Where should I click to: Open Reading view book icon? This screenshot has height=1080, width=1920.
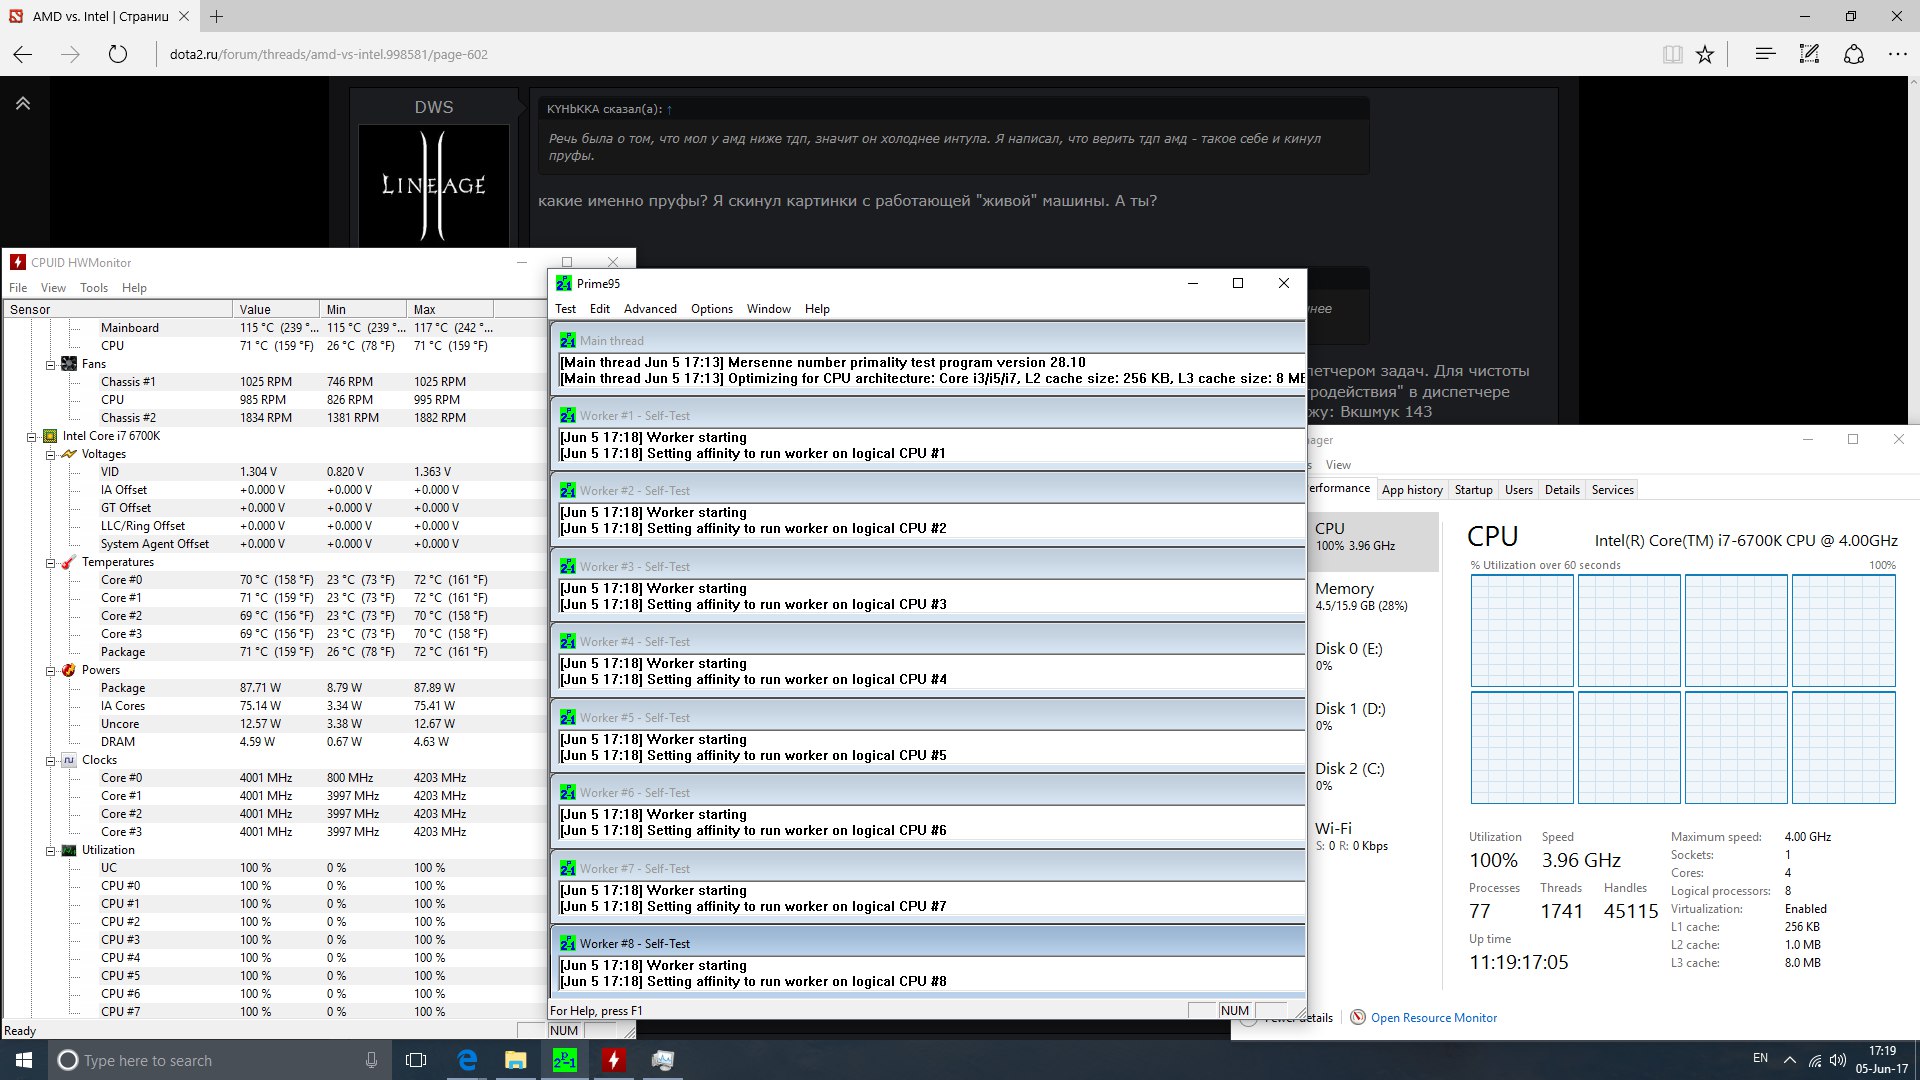[x=1672, y=54]
